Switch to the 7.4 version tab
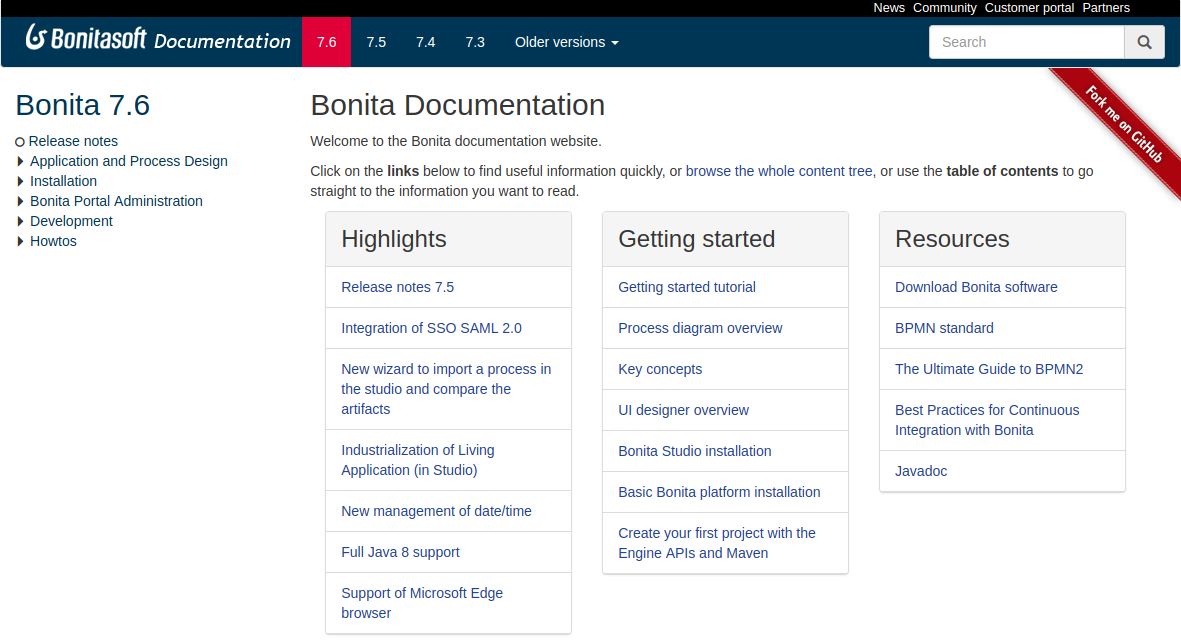The height and width of the screenshot is (643, 1181). [x=426, y=42]
